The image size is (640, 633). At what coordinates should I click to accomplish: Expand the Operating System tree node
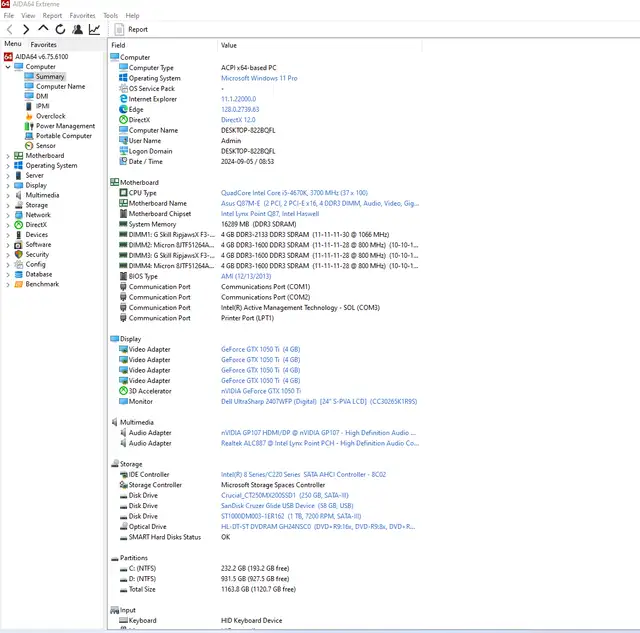[8, 166]
